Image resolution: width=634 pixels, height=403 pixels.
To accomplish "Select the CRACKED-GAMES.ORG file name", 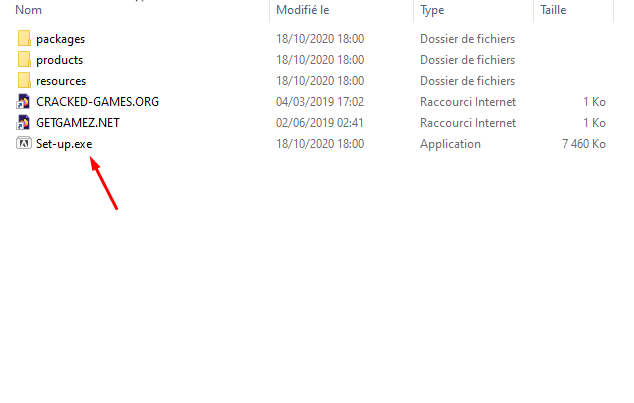I will coord(97,102).
